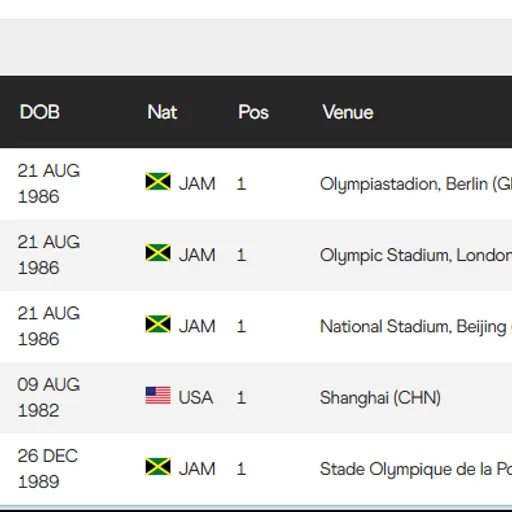Click the Jamaica flag in the London row
Viewport: 512px width, 512px height.
tap(158, 253)
